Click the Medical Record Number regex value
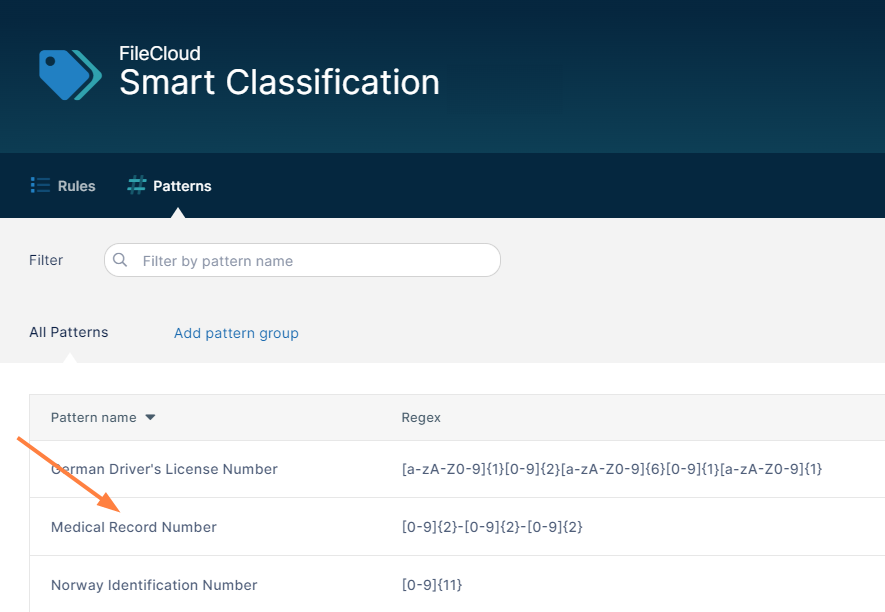Viewport: 885px width, 612px height. pyautogui.click(x=492, y=527)
